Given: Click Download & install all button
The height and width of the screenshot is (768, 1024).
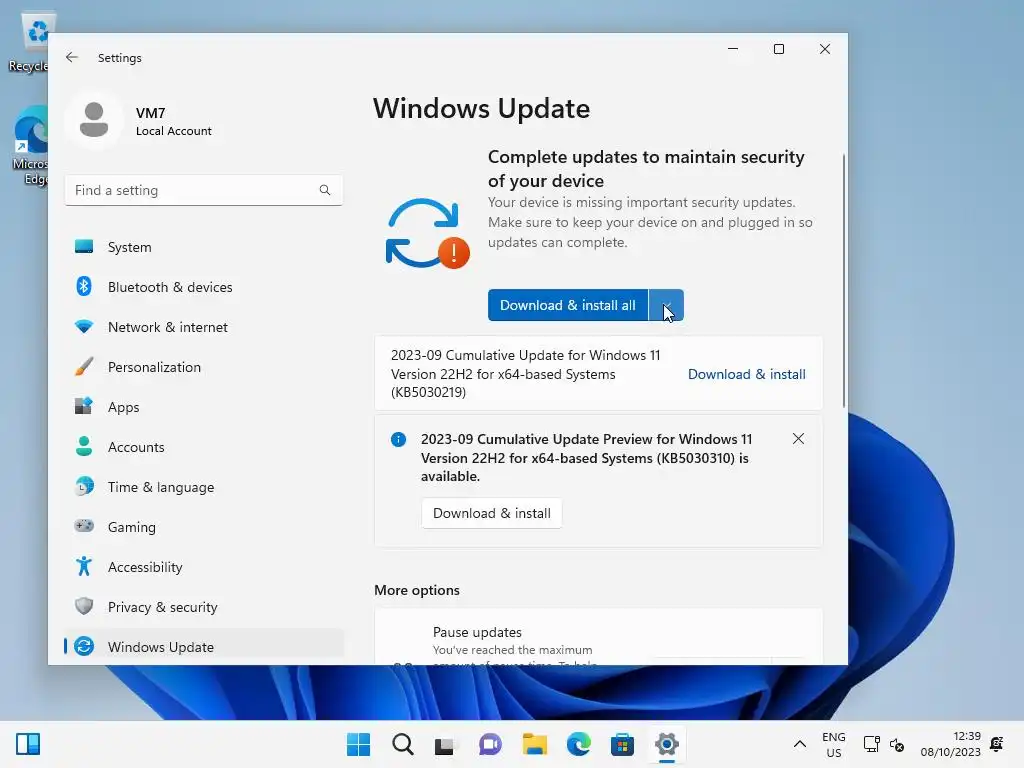Looking at the screenshot, I should (568, 305).
